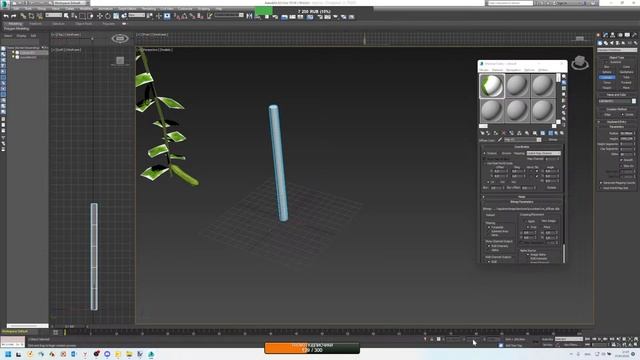Activate the Select and Rotate tool
640x360 pixels.
pyautogui.click(x=108, y=16)
